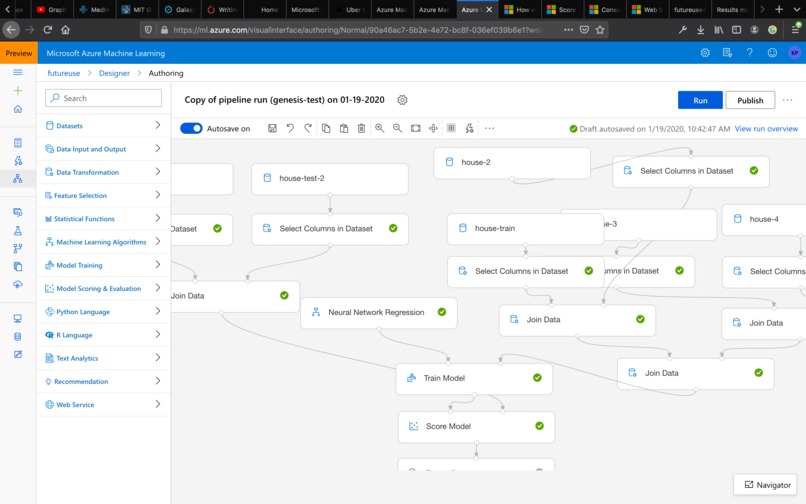Switch to the Microsoft browser tab

coord(307,9)
